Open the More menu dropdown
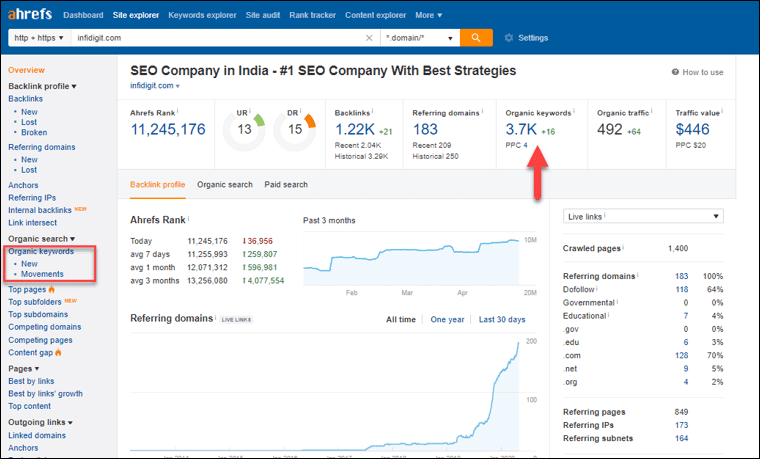 tap(428, 15)
